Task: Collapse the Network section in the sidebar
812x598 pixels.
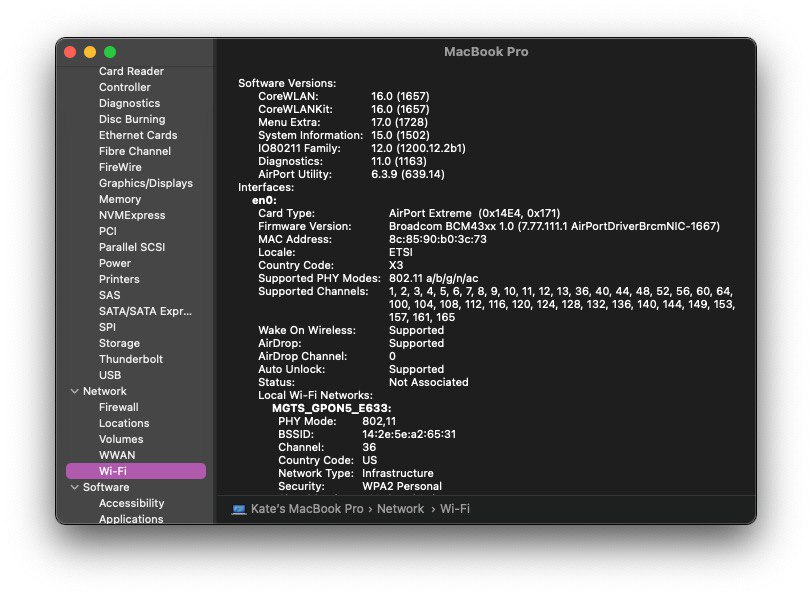Action: (x=75, y=391)
